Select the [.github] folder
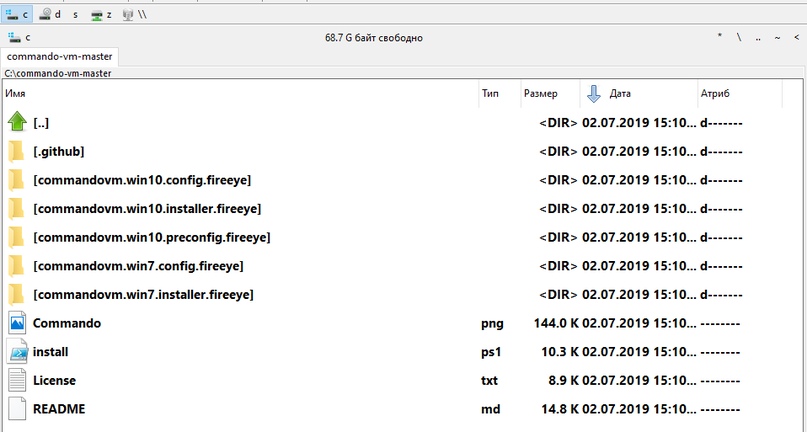Image resolution: width=807 pixels, height=432 pixels. point(58,151)
